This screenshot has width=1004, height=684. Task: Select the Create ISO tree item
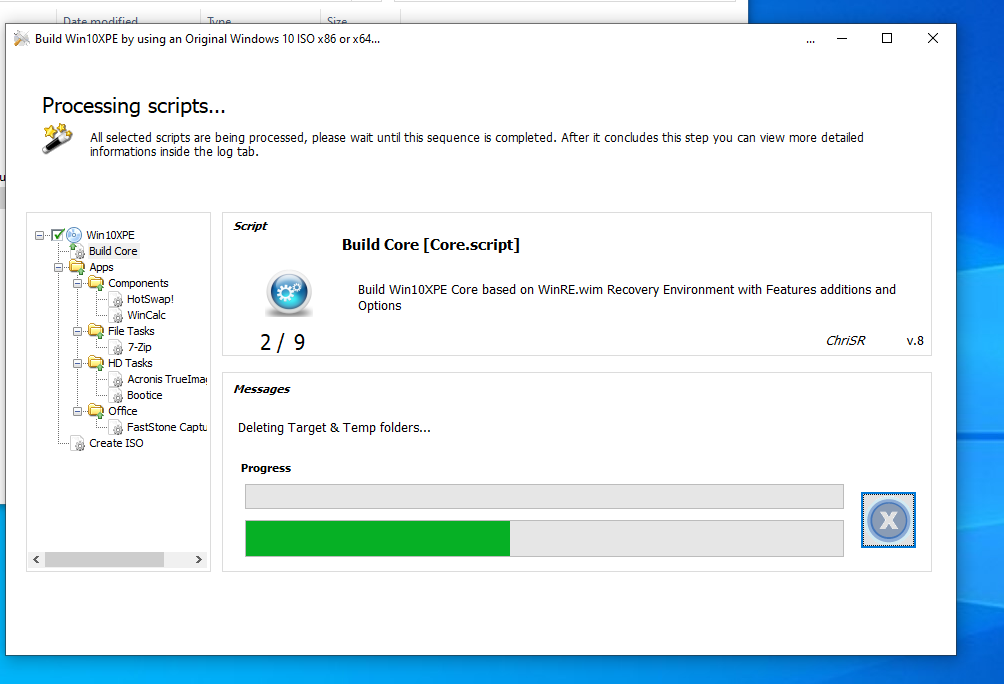pyautogui.click(x=117, y=443)
